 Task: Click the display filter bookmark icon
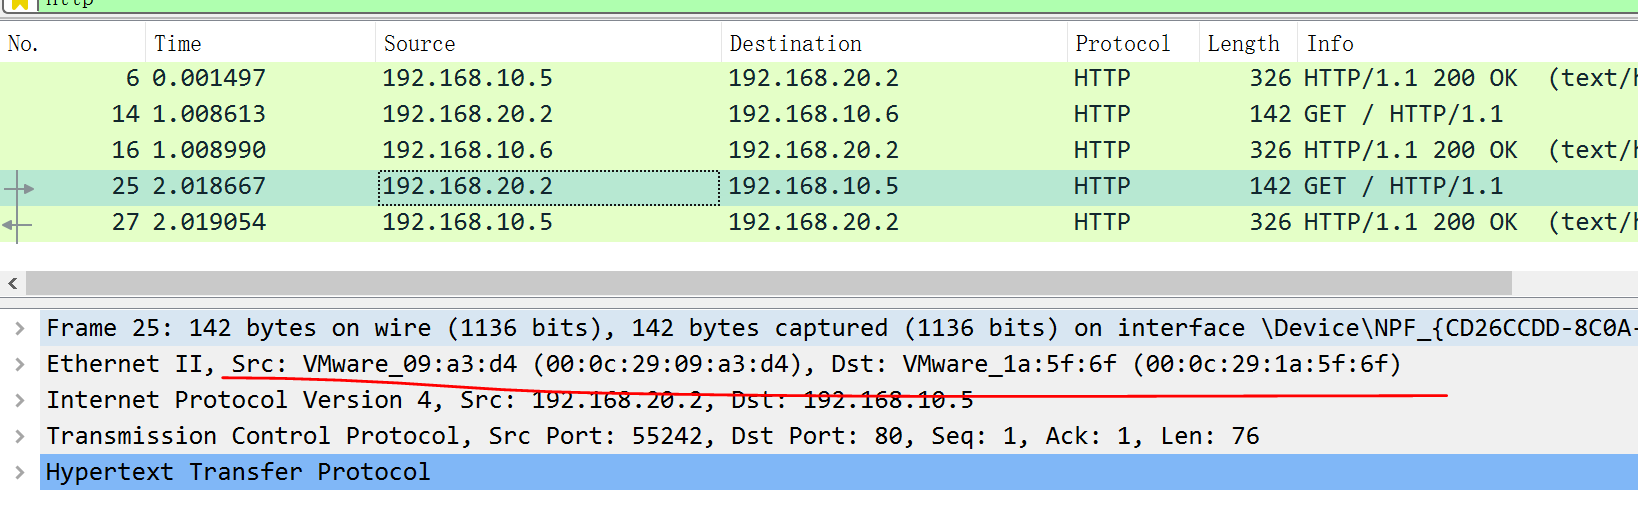tap(19, 4)
